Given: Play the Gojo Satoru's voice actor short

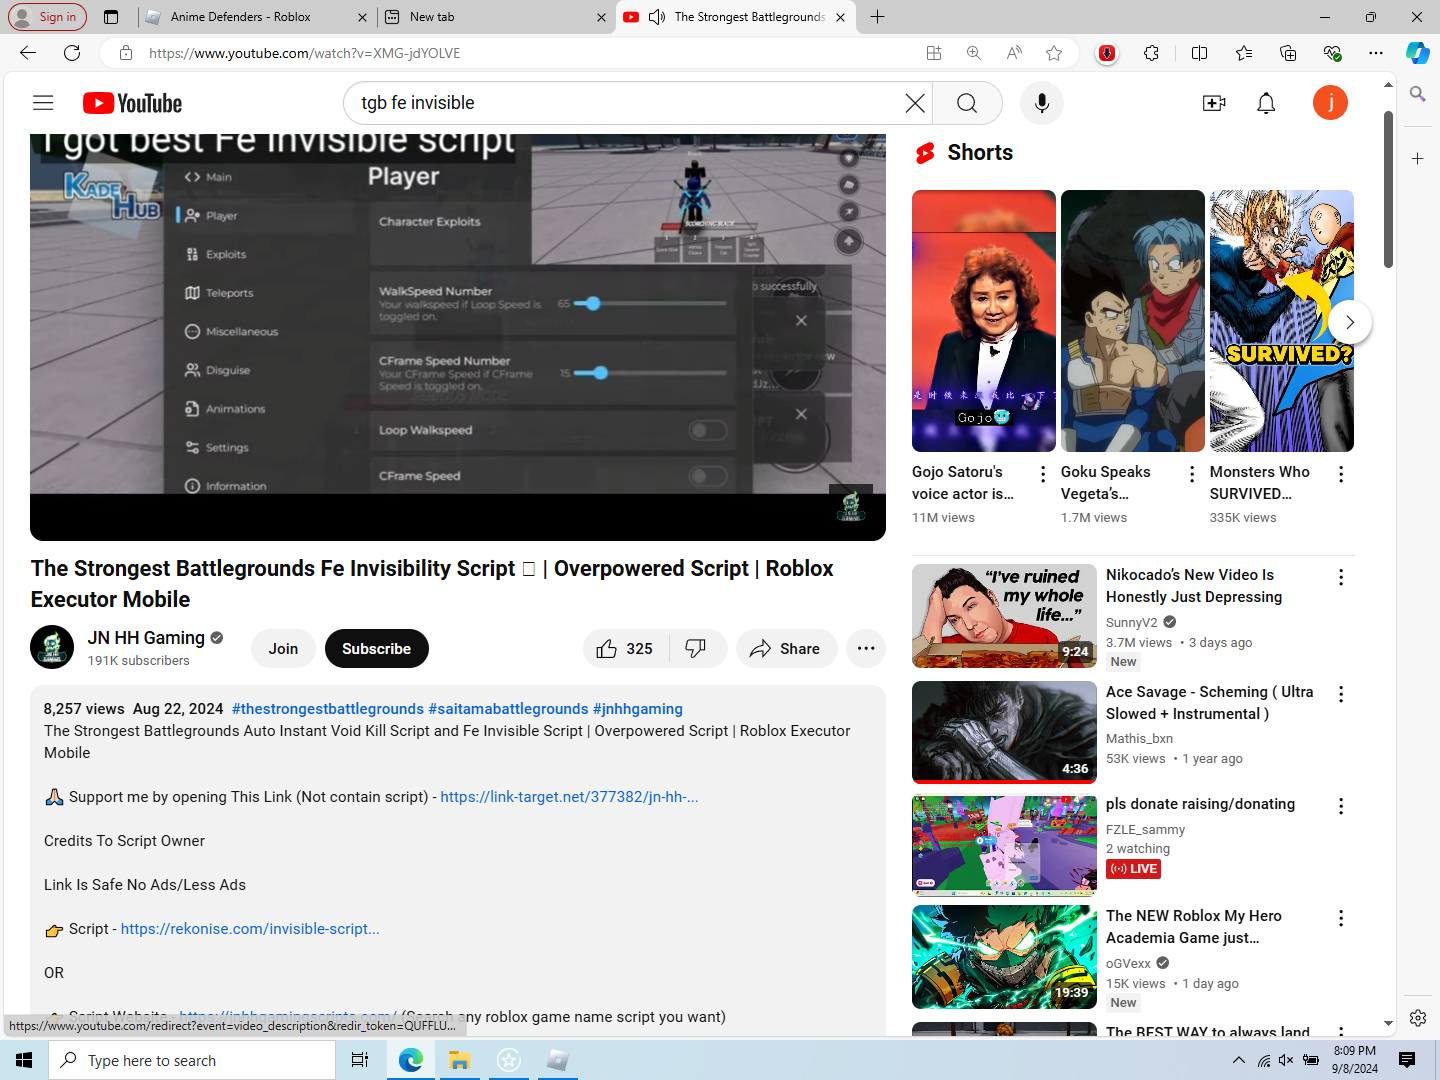Looking at the screenshot, I should point(984,321).
